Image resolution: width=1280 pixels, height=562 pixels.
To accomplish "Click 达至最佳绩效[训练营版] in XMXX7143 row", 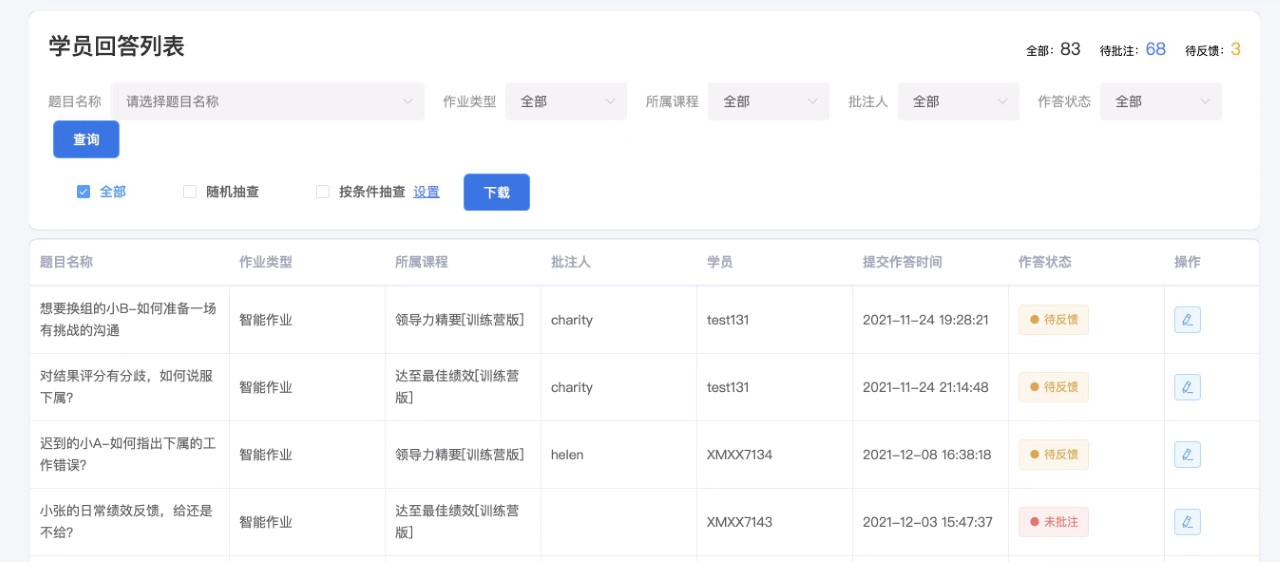I will 457,521.
